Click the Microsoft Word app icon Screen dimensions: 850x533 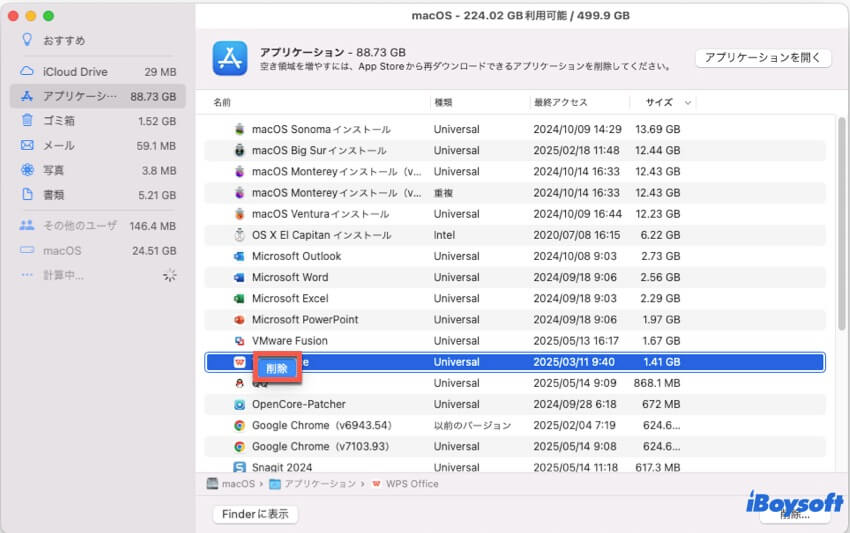tap(240, 277)
